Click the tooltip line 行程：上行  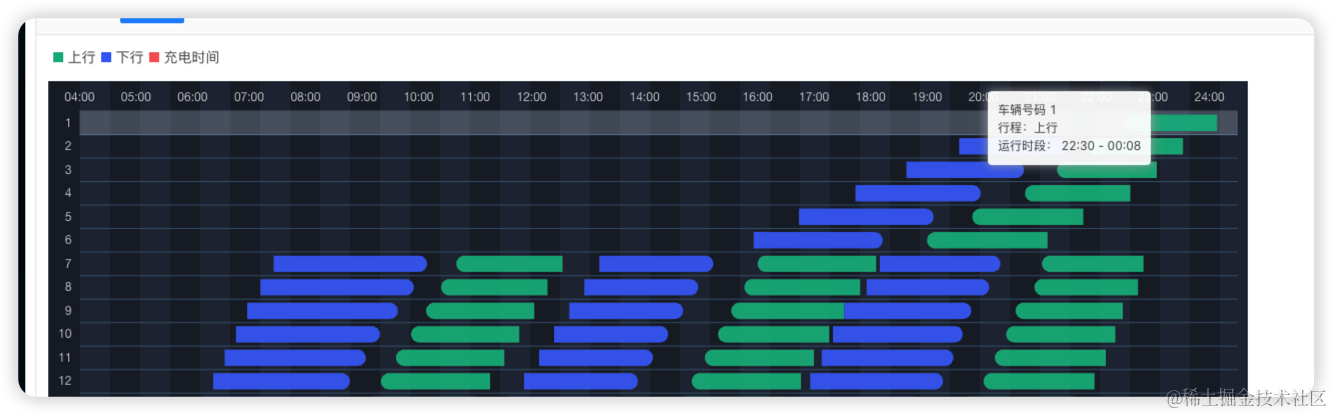[x=1027, y=127]
